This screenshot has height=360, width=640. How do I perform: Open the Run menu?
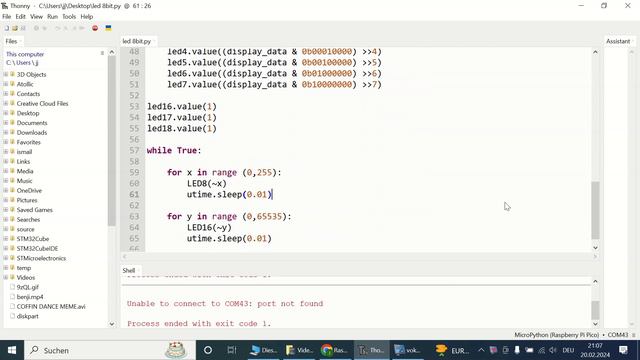[x=52, y=17]
